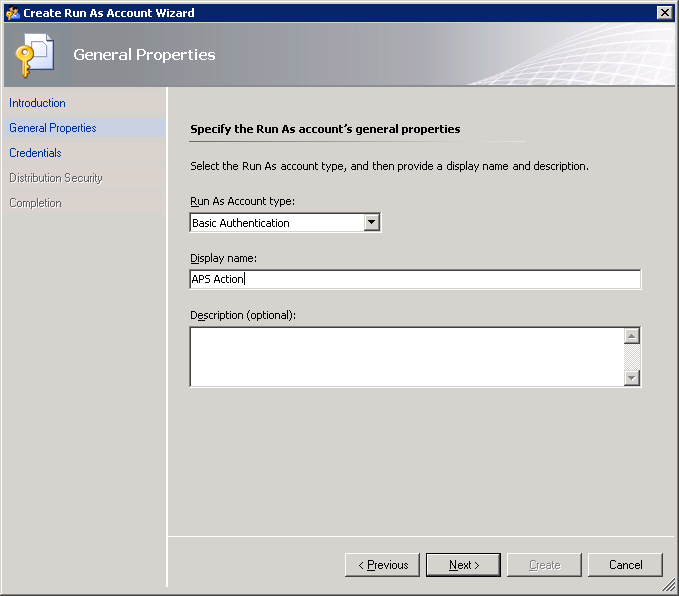Go to the Next wizard step
Image resolution: width=679 pixels, height=596 pixels.
463,565
